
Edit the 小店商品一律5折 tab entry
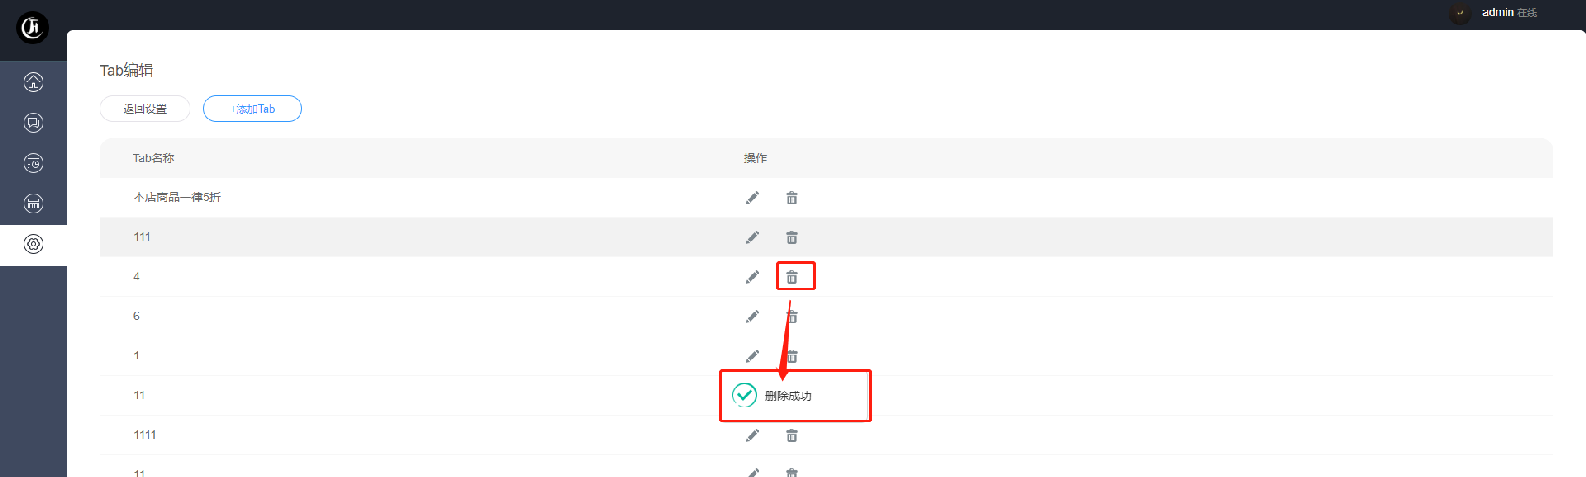point(752,198)
